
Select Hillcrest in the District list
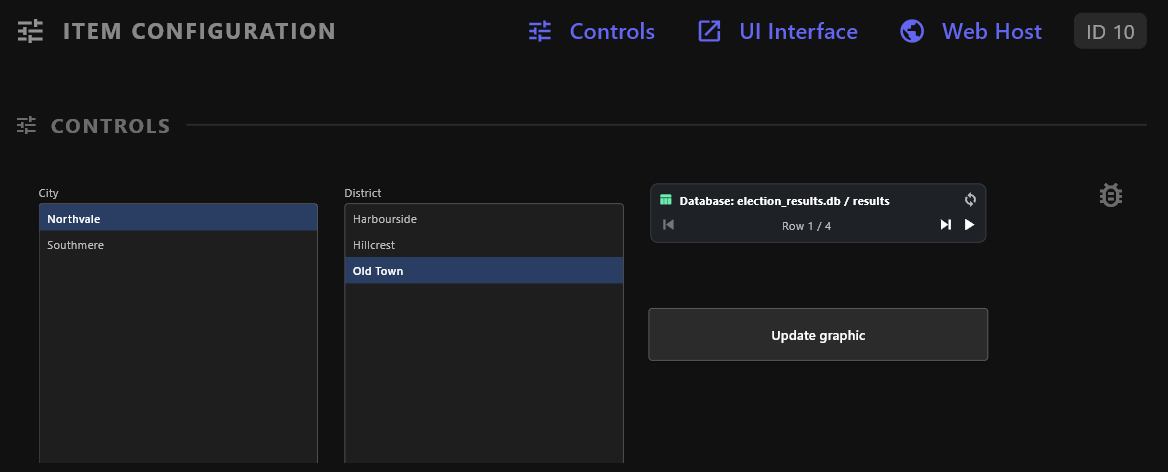click(483, 245)
